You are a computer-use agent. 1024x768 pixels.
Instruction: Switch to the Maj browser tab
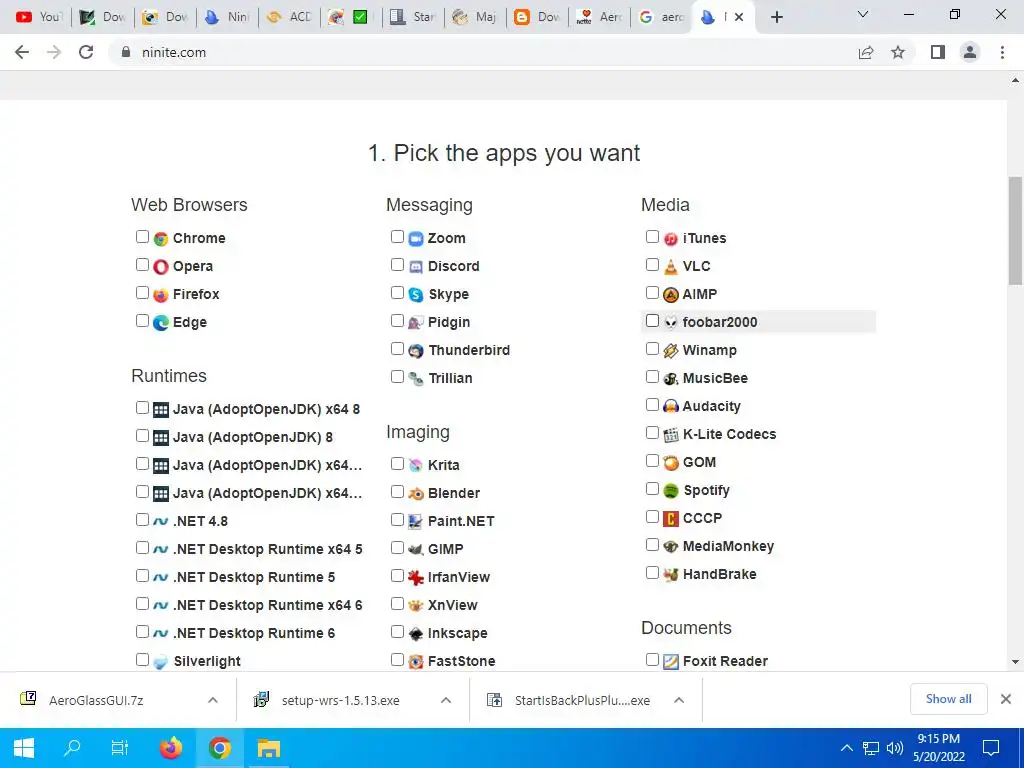(x=475, y=17)
